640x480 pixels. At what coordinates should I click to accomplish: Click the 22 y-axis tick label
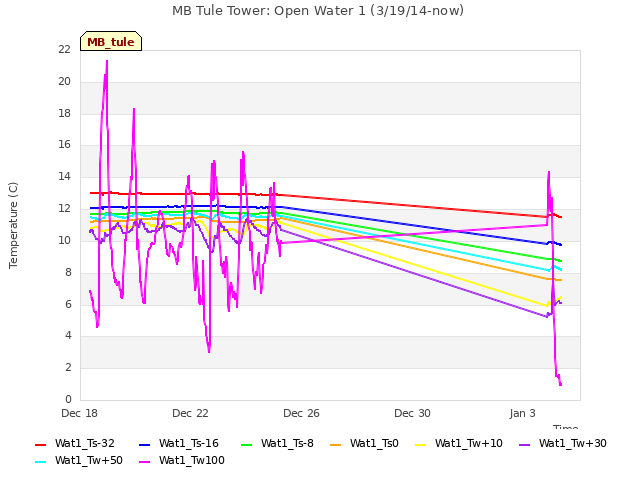[x=64, y=49]
